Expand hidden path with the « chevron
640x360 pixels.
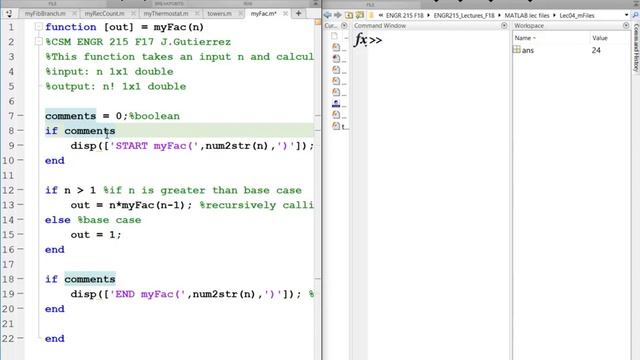[380, 15]
